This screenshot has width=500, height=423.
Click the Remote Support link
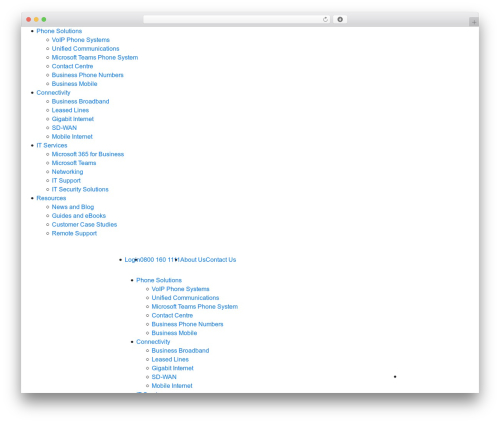tap(74, 233)
